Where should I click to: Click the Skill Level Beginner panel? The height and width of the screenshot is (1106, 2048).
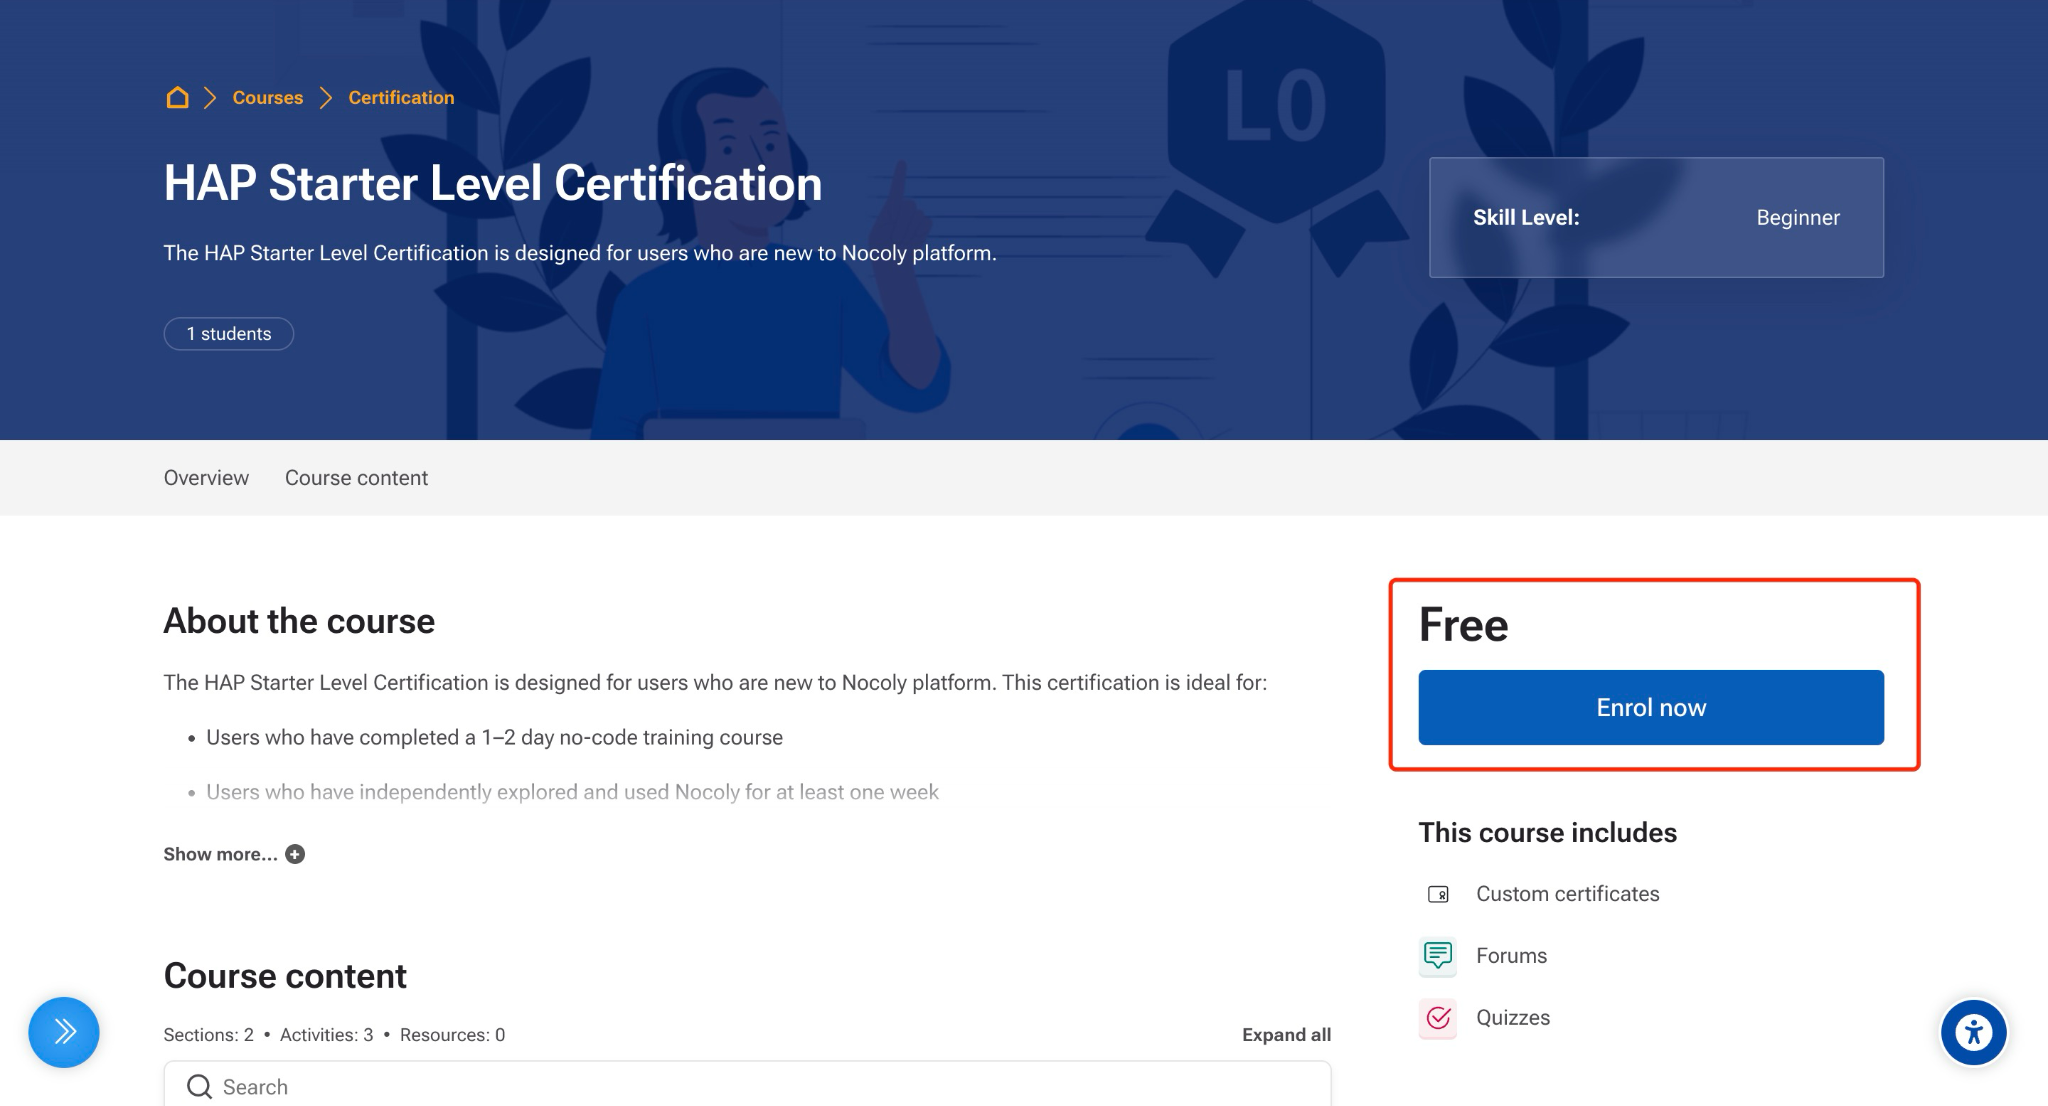click(1656, 217)
